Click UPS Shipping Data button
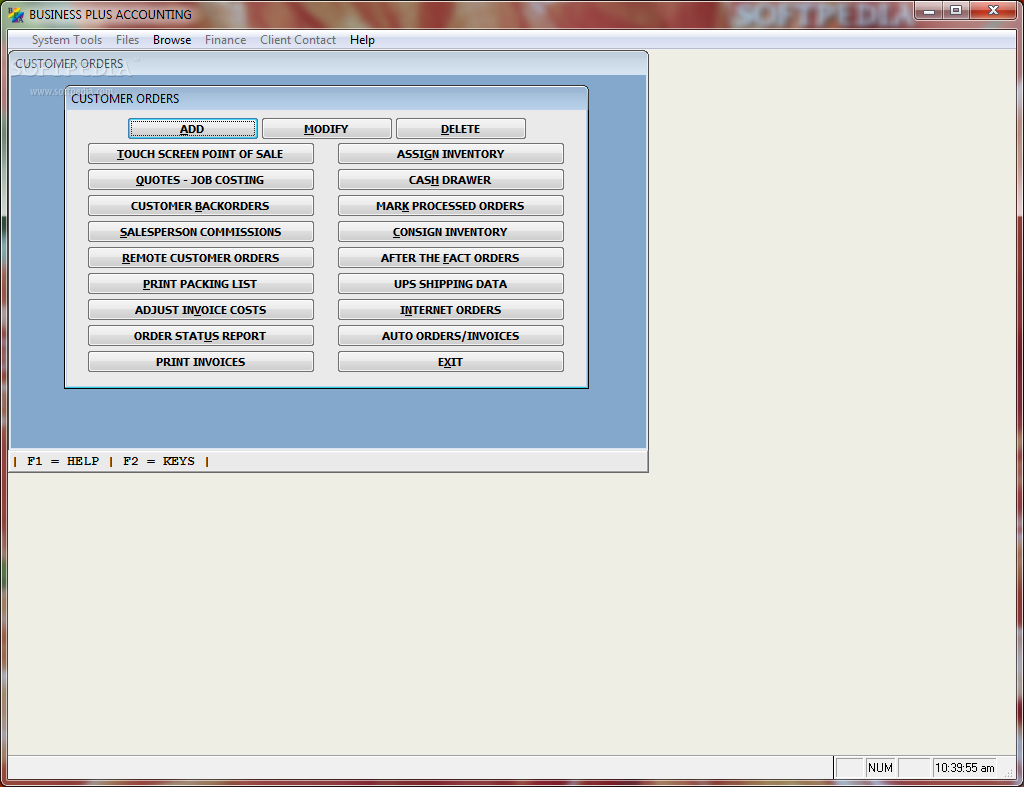The image size is (1024, 787). click(x=451, y=284)
